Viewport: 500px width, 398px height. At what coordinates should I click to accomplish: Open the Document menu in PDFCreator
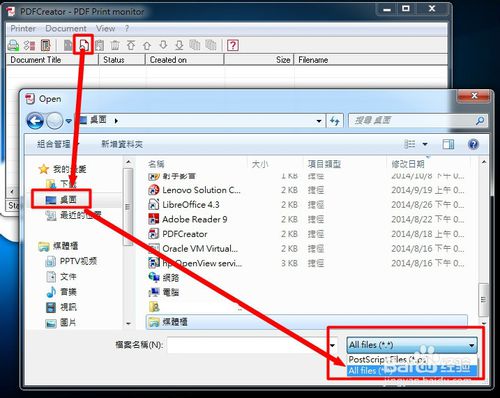(x=66, y=29)
